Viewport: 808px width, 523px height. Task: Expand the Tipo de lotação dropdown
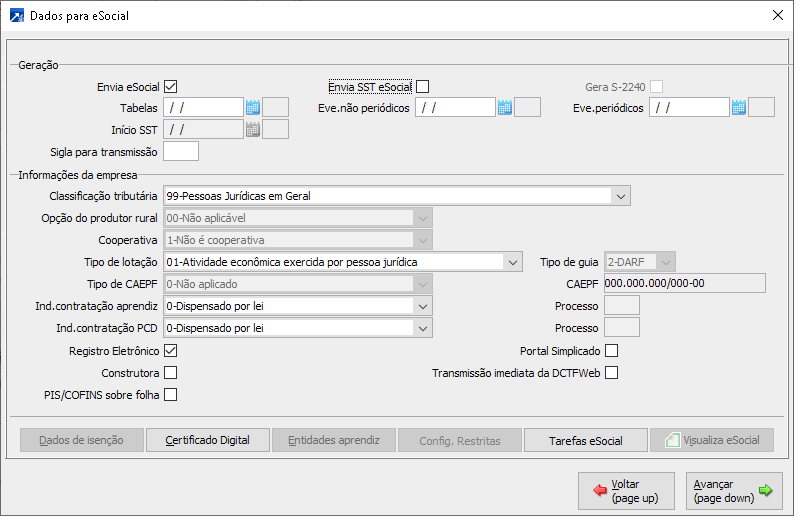(x=513, y=262)
